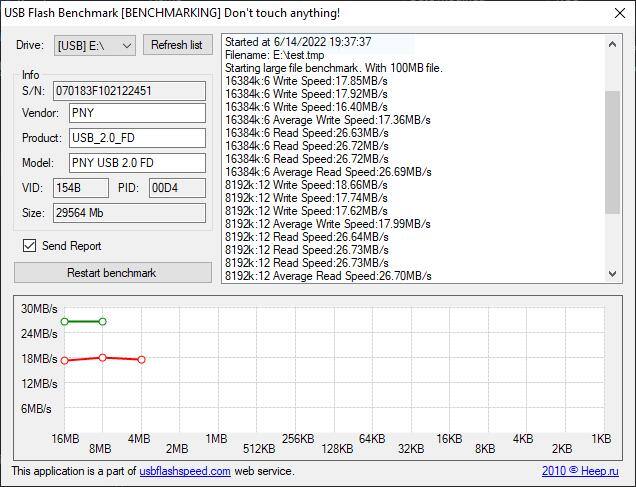Toggle the Send Report checkbox

30,246
